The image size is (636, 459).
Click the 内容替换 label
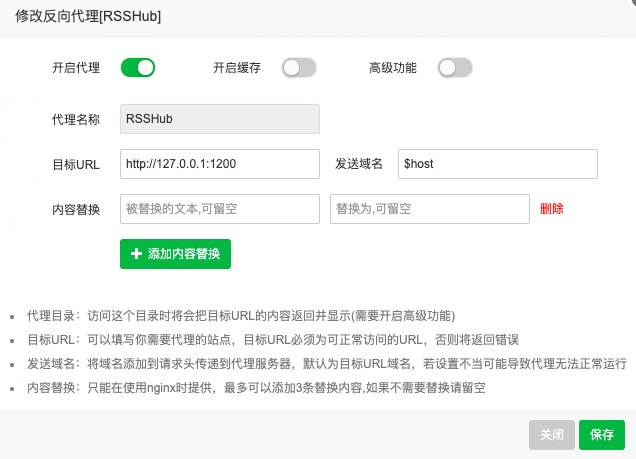[76, 209]
